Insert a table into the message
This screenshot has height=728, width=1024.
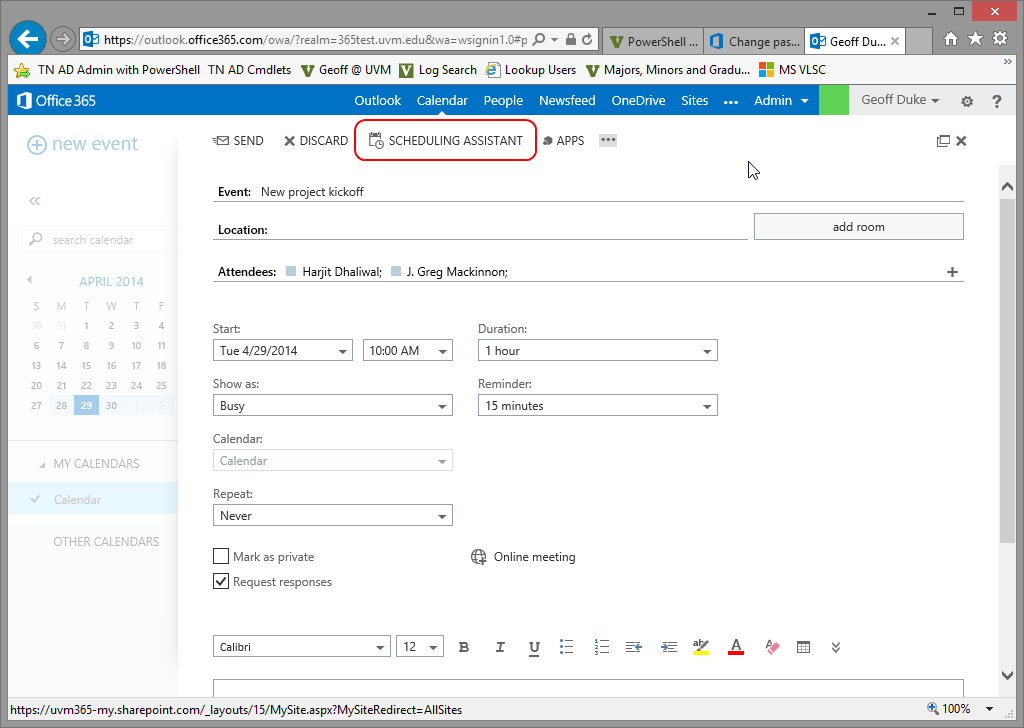point(803,647)
